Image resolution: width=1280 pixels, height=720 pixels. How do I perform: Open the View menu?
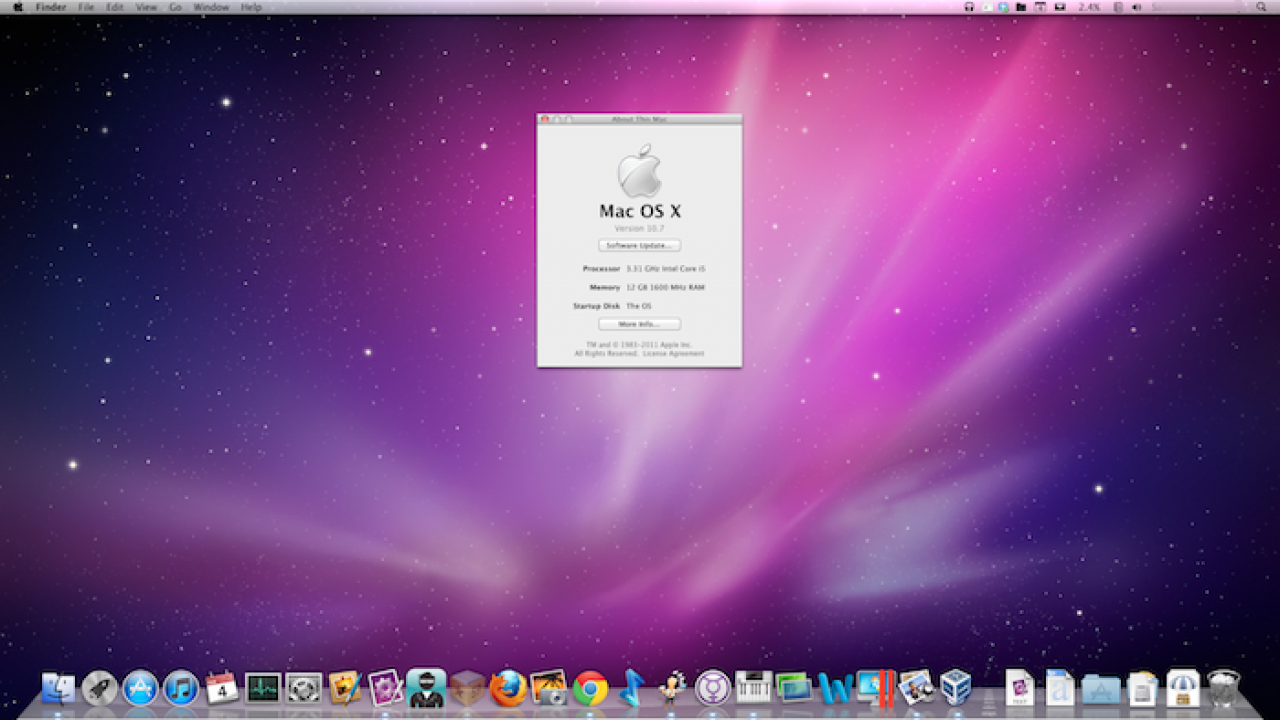146,7
